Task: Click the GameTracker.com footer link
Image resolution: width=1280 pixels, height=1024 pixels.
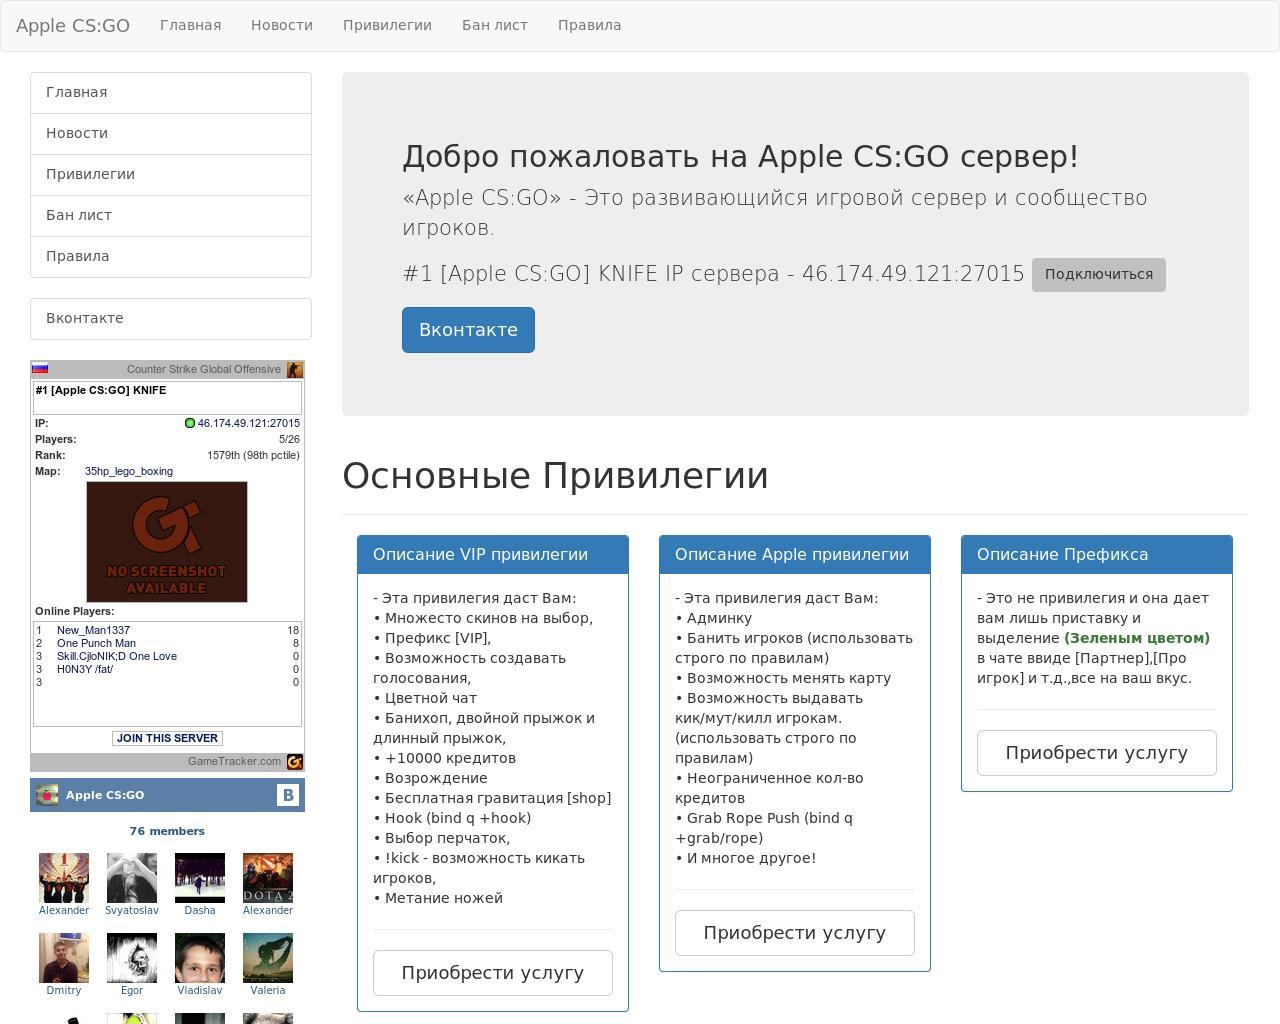Action: point(235,761)
